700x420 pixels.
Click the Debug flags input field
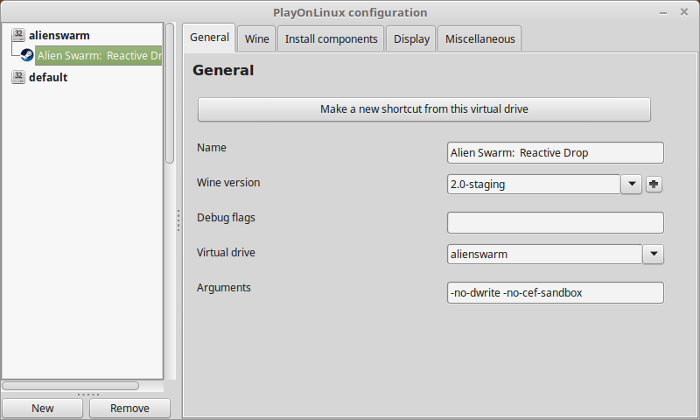[555, 223]
